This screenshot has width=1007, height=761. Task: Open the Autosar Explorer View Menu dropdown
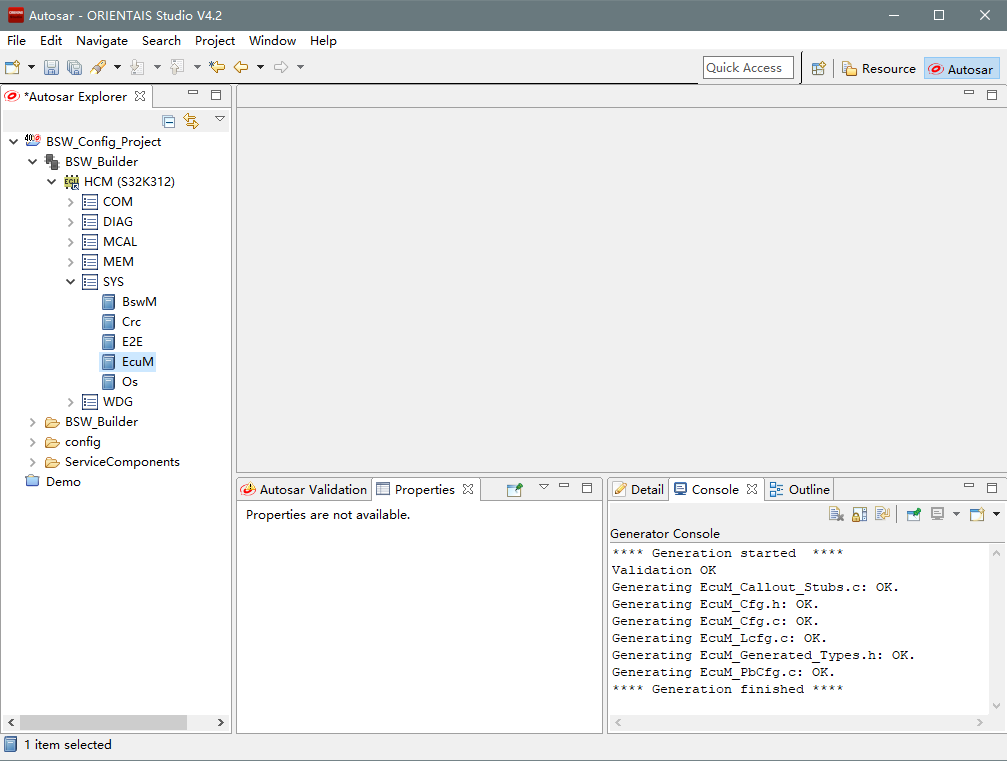(220, 119)
